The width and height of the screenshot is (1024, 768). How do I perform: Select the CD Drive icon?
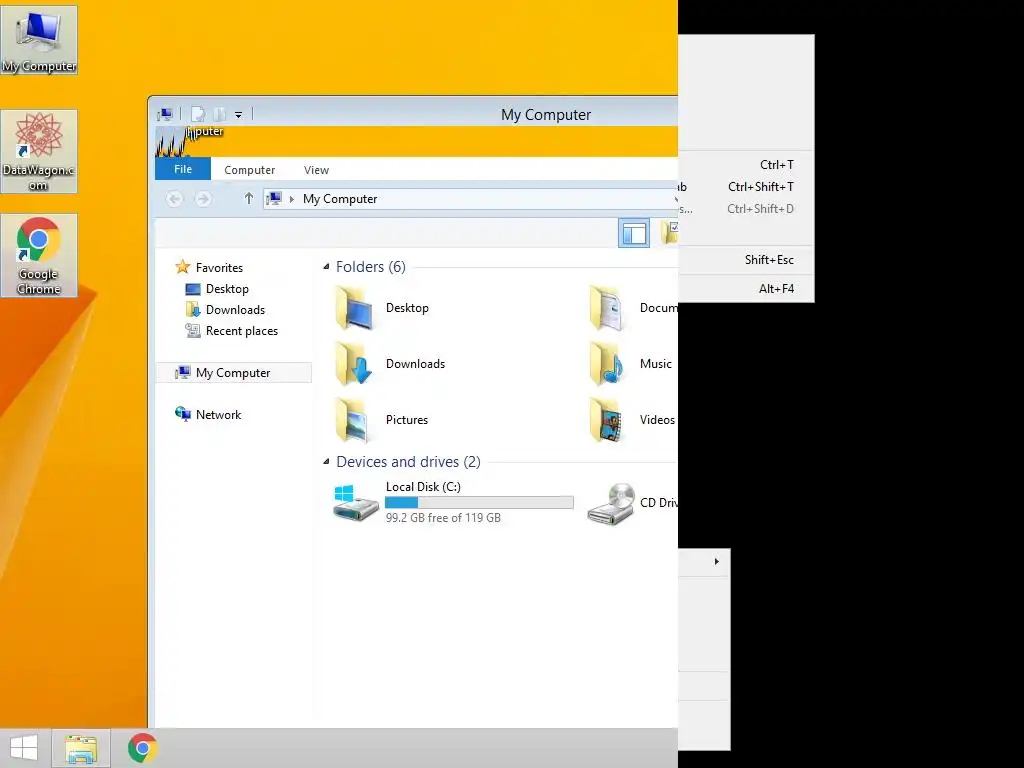coord(611,504)
